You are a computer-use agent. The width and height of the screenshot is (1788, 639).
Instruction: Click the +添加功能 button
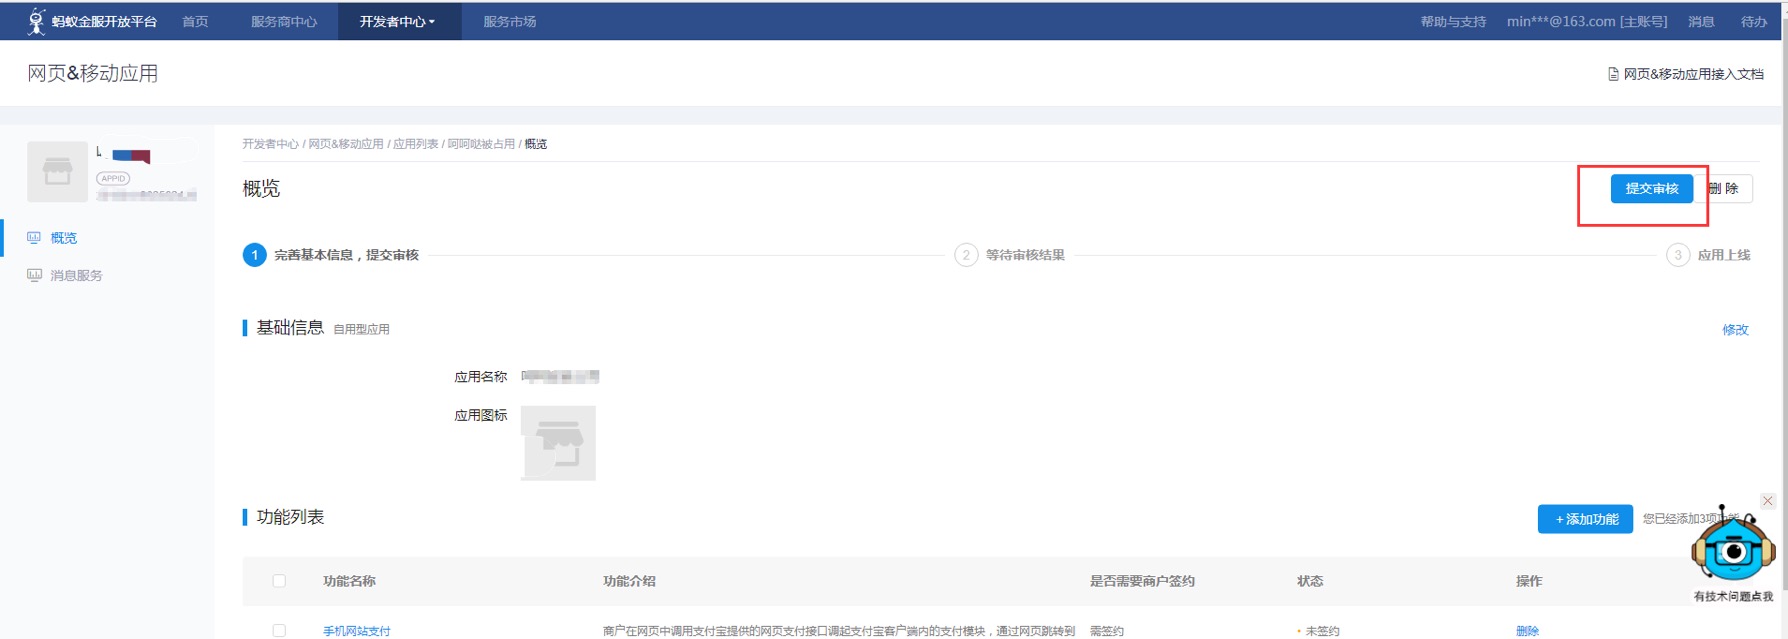[1584, 519]
